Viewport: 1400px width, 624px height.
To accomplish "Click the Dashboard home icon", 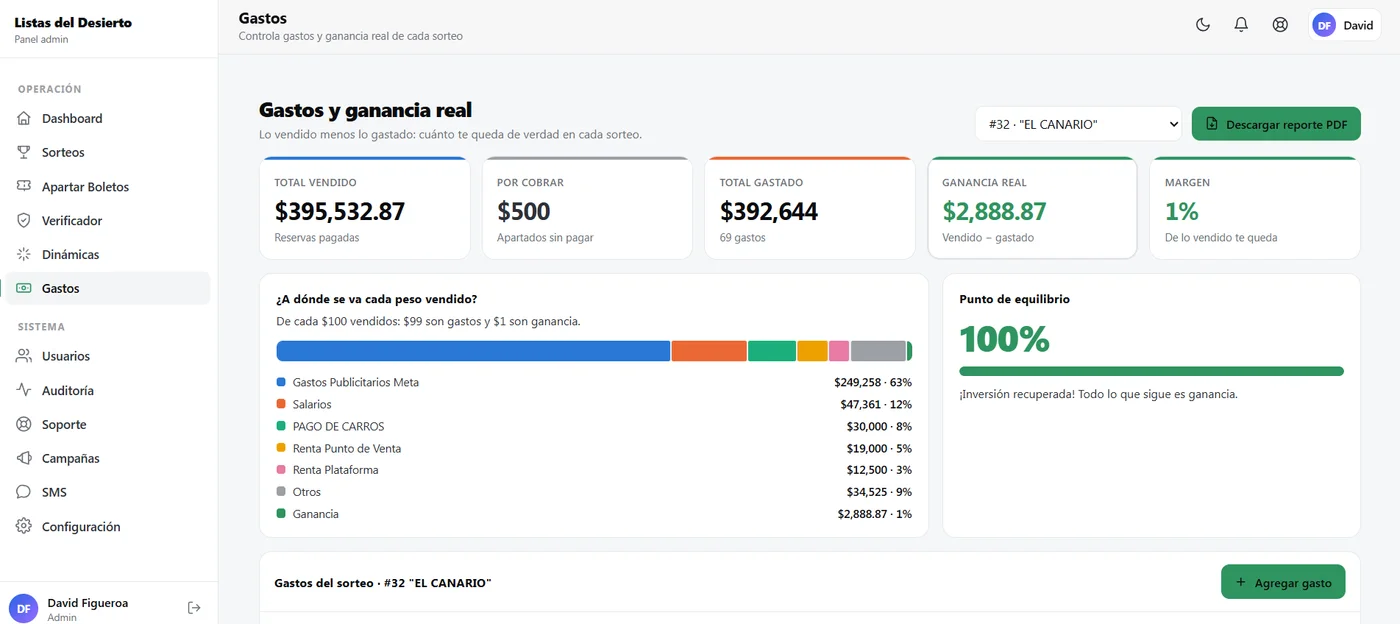I will pyautogui.click(x=24, y=118).
